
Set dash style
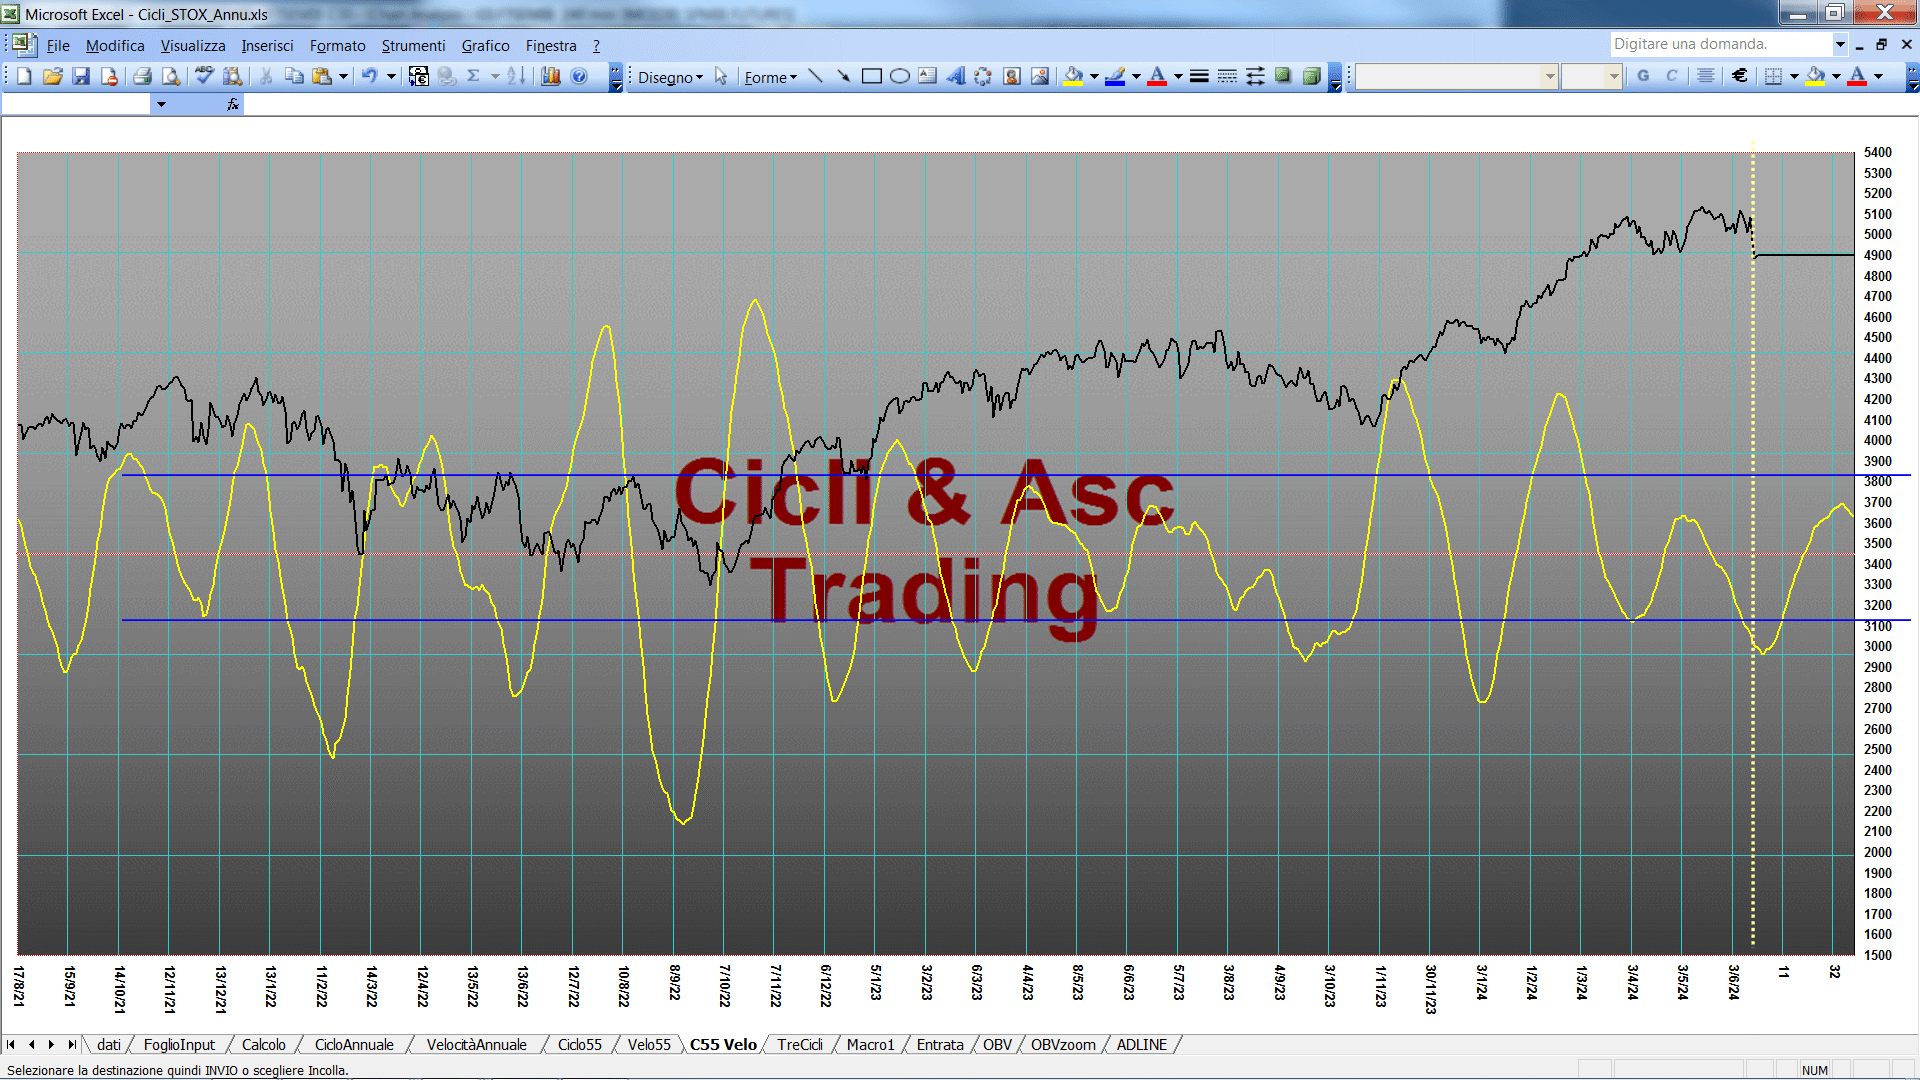coord(1227,76)
